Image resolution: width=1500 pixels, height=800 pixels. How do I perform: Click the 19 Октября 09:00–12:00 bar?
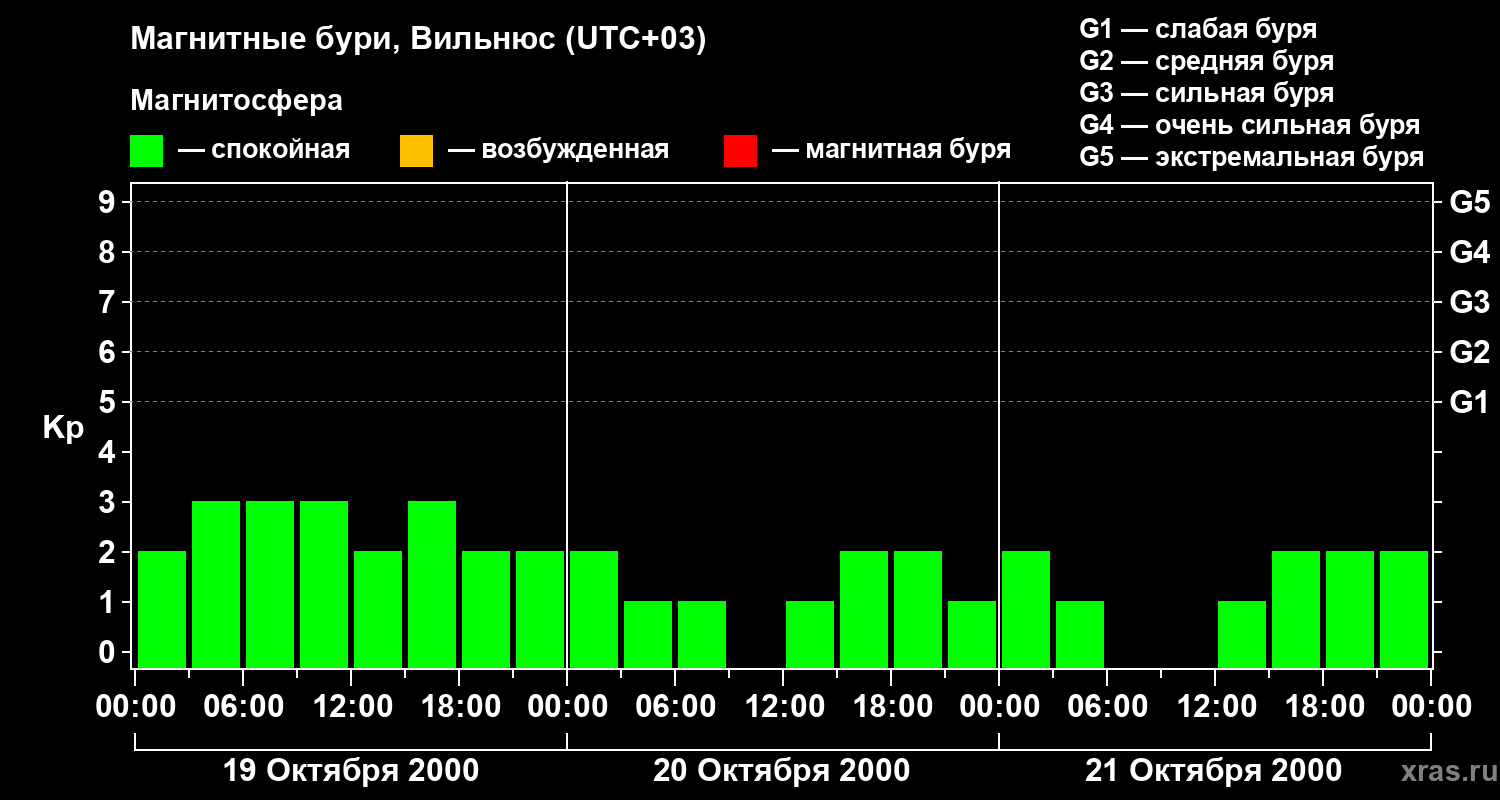coord(324,584)
